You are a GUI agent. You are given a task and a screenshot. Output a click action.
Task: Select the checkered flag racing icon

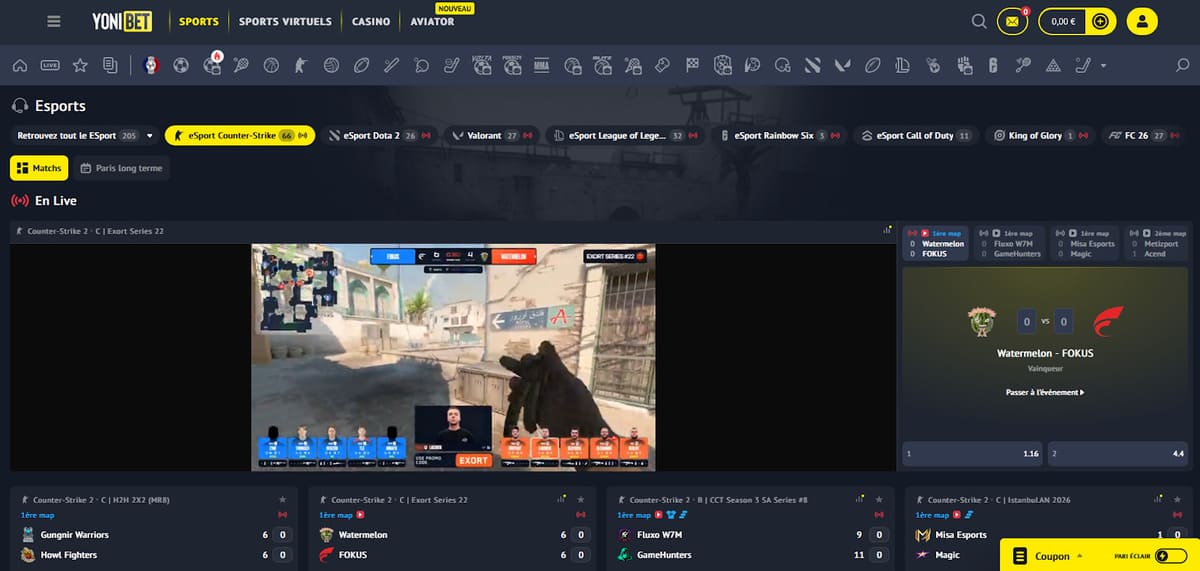(x=692, y=66)
